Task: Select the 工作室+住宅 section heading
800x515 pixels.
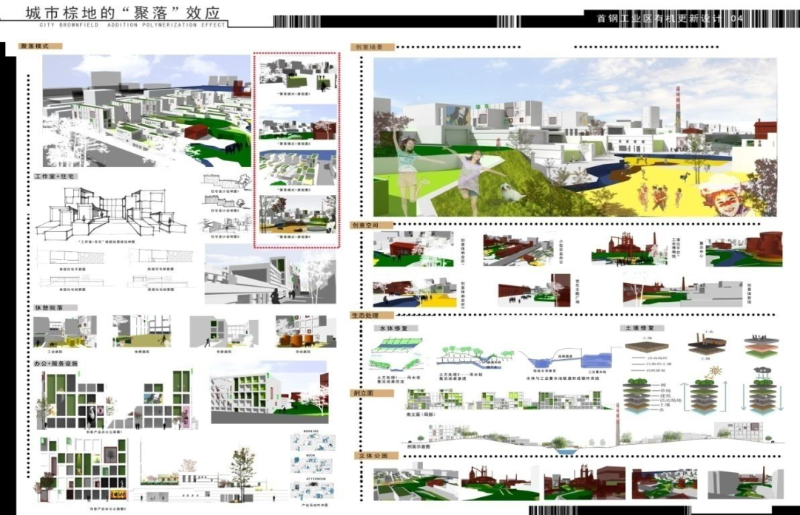Action: (56, 176)
